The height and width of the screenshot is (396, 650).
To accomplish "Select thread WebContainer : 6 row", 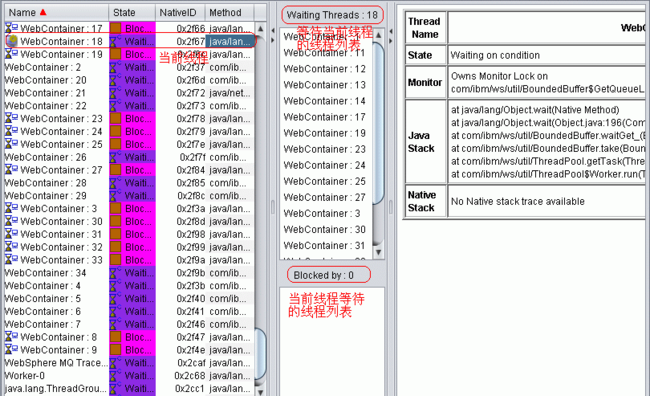I will 129,311.
